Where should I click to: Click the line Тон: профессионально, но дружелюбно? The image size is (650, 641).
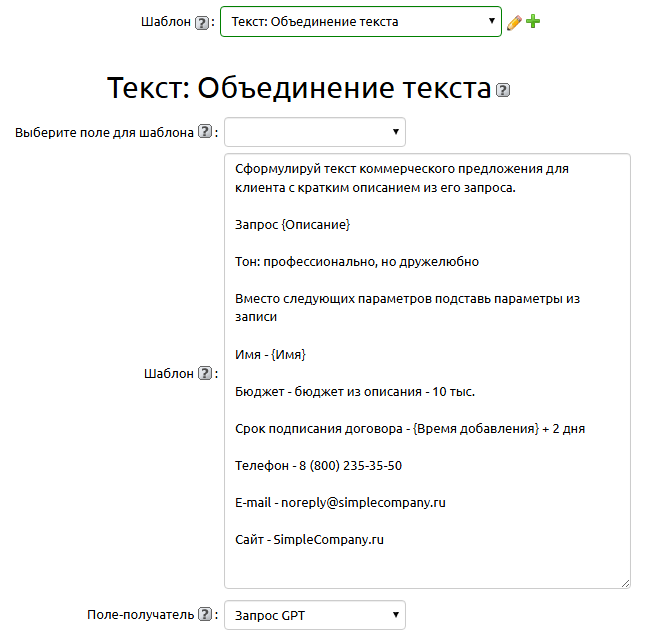[x=357, y=262]
